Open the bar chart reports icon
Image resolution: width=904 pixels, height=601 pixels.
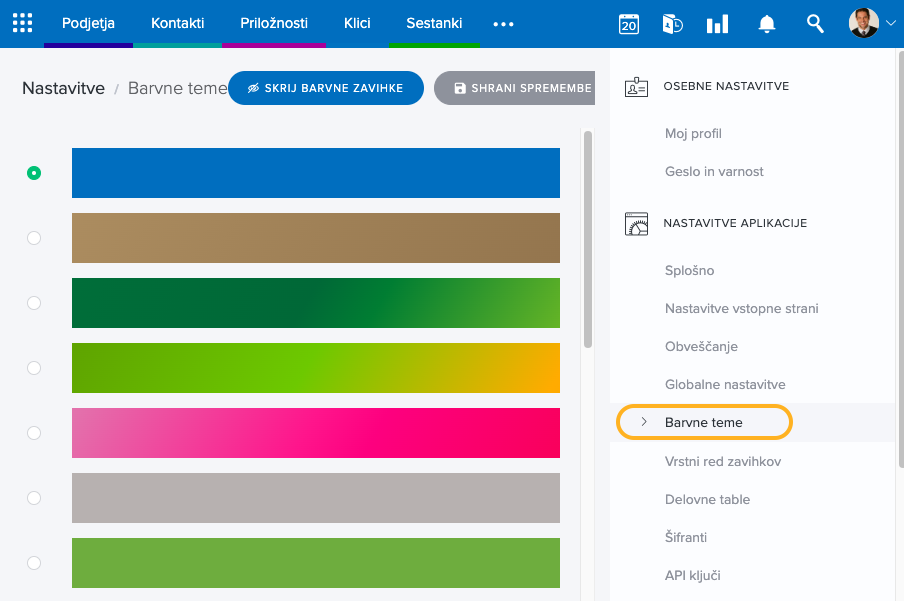tap(717, 24)
